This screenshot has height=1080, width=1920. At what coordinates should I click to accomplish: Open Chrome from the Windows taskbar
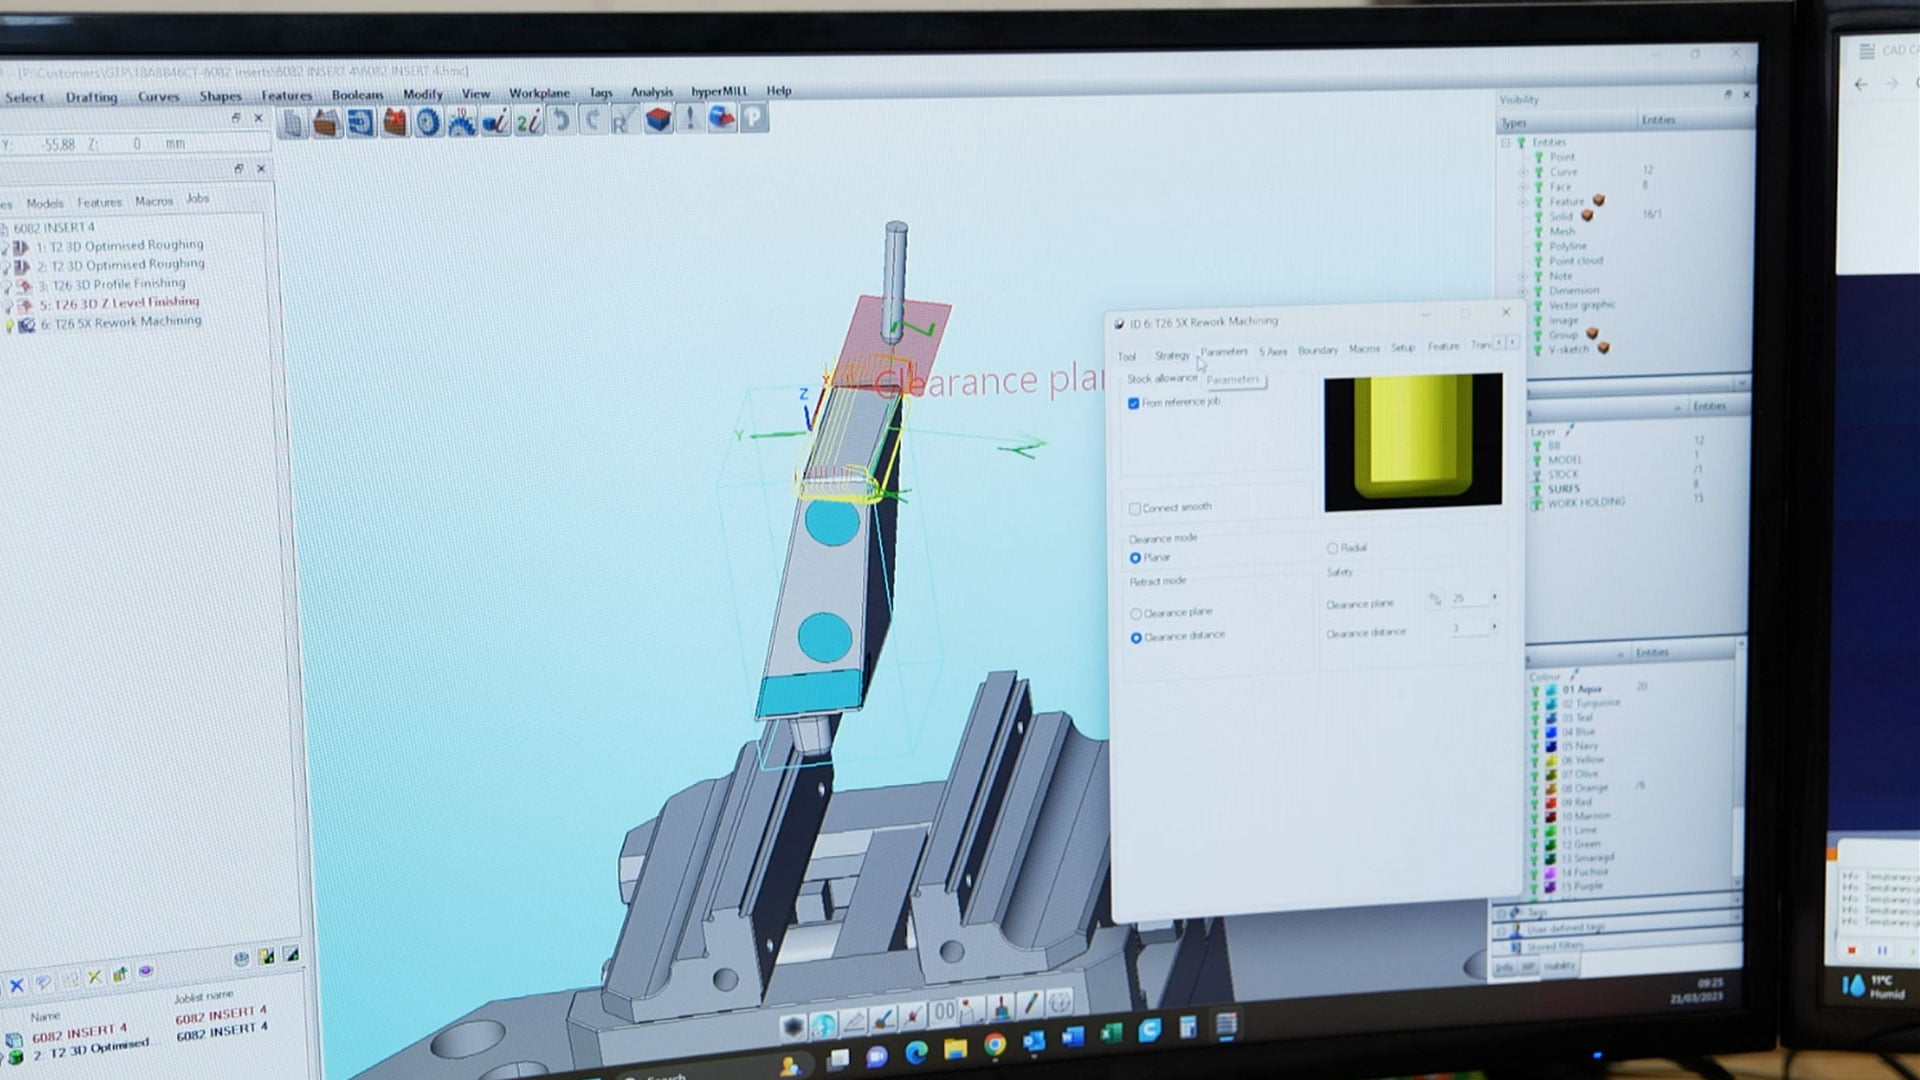pos(994,1045)
